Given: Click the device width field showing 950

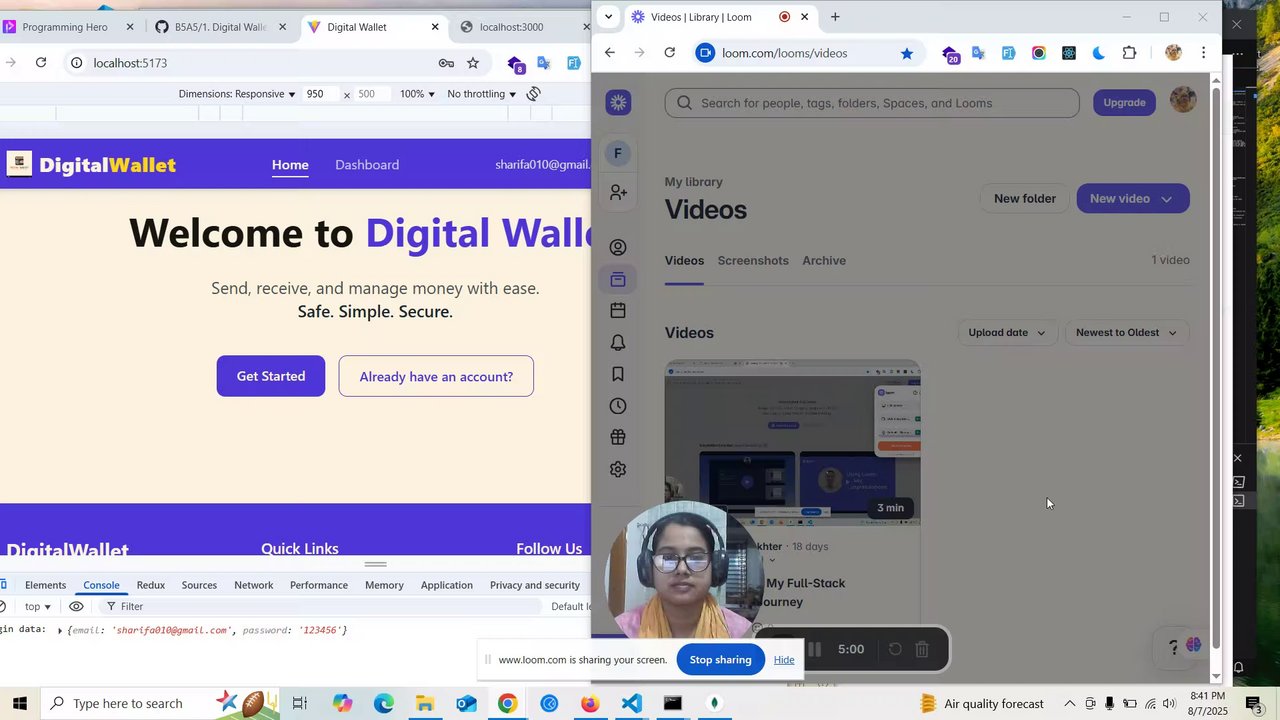Looking at the screenshot, I should pyautogui.click(x=320, y=94).
